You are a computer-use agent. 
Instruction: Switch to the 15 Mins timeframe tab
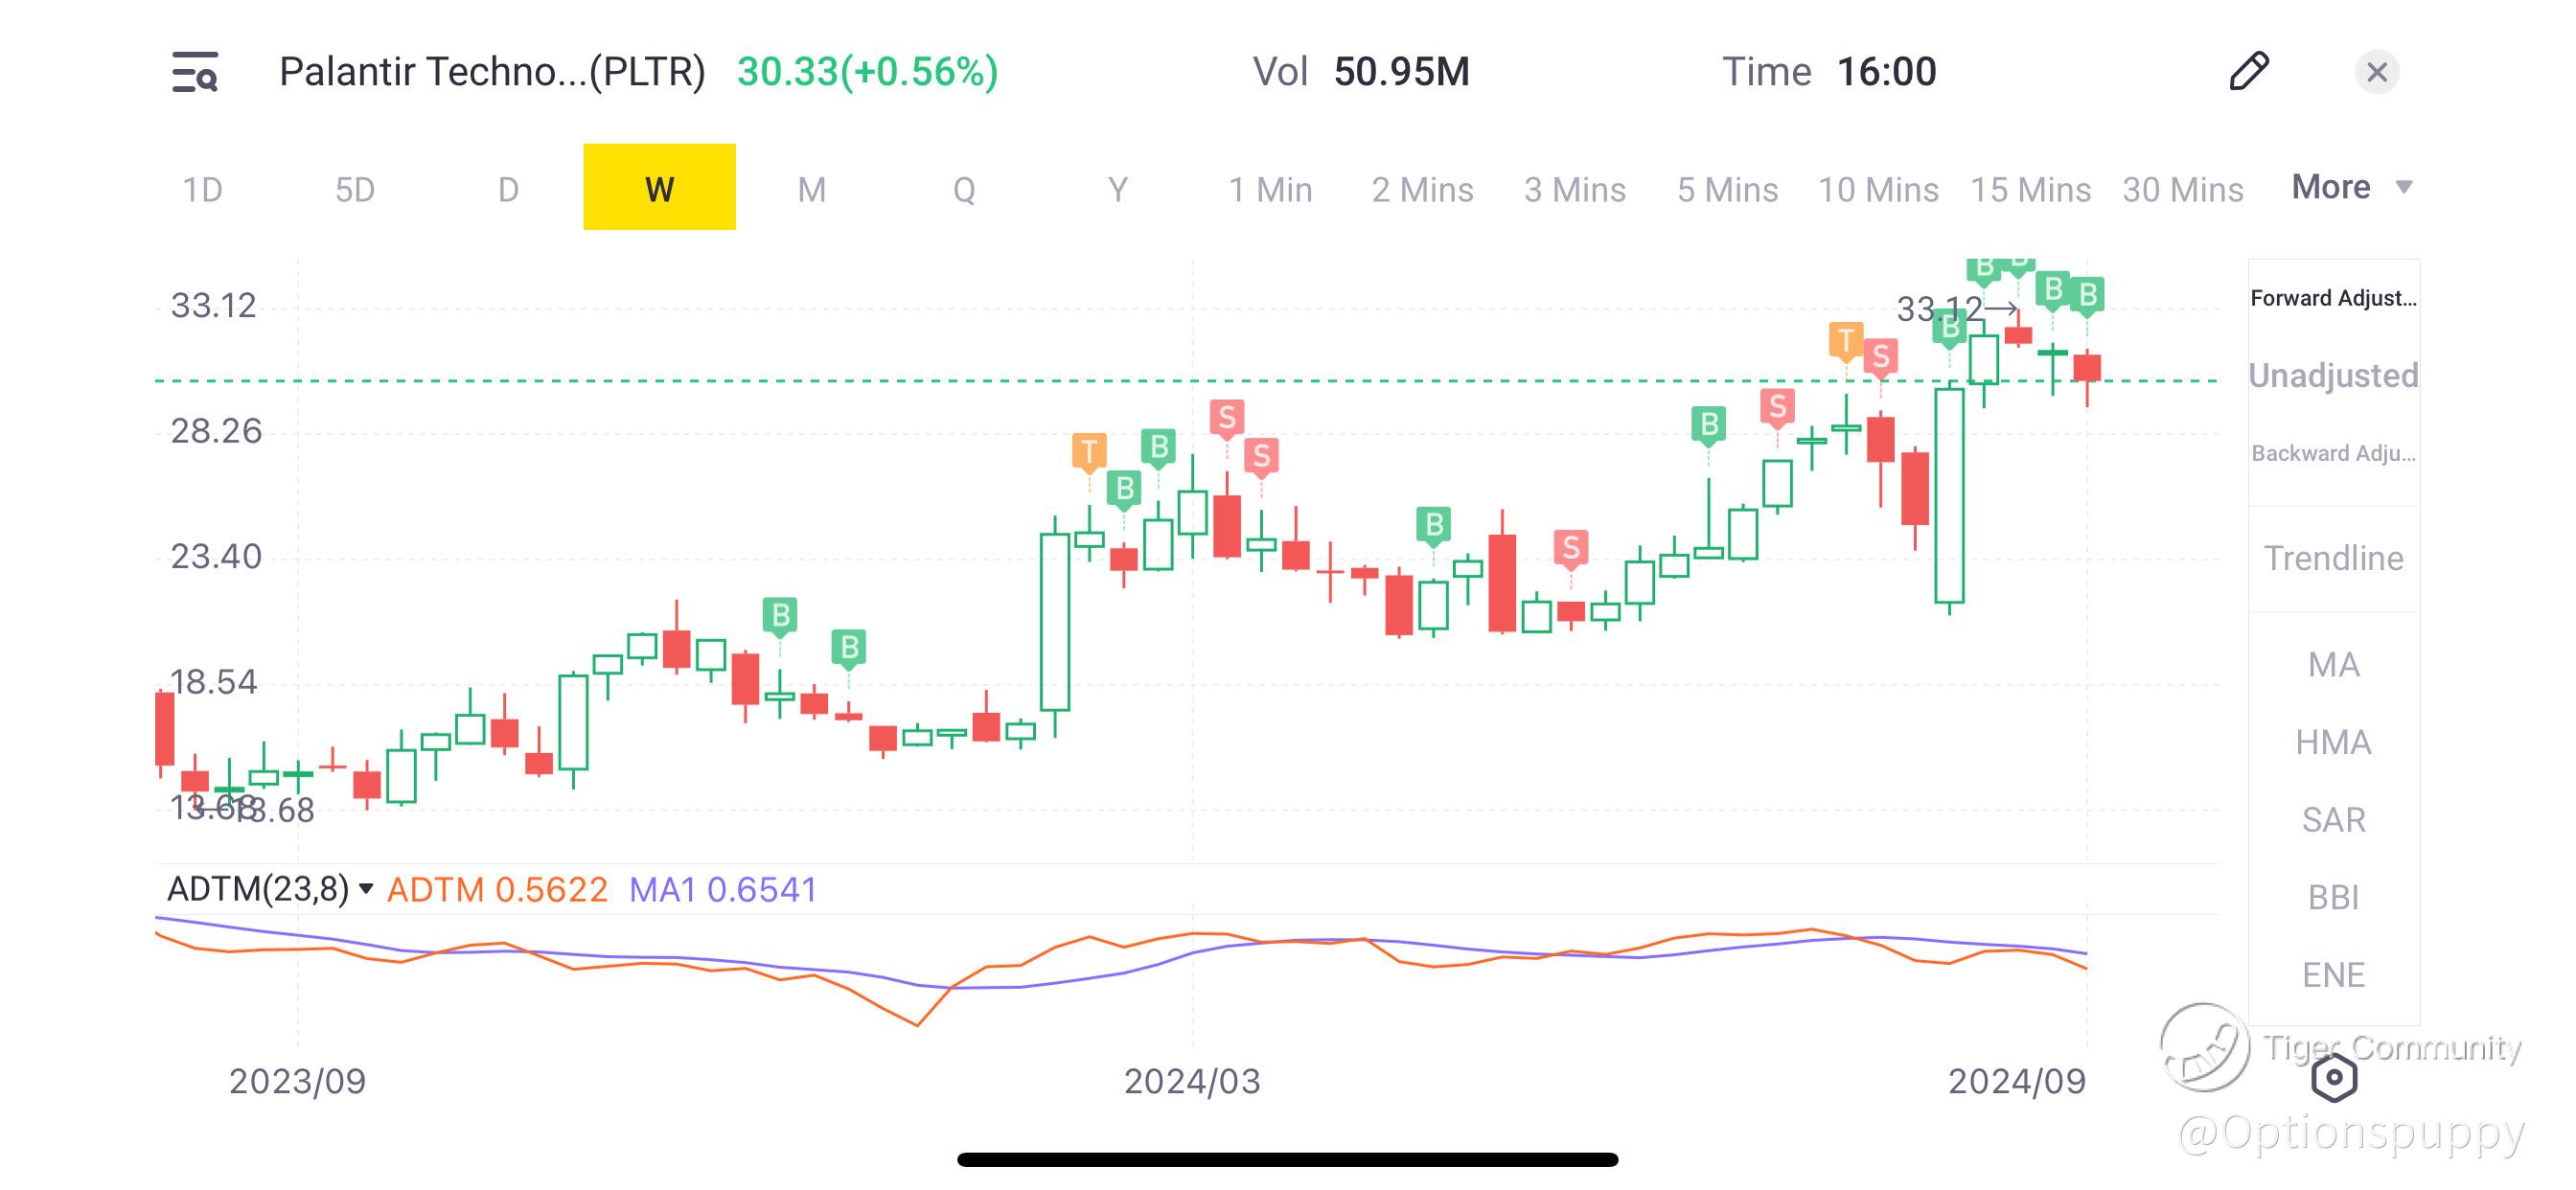[2030, 189]
